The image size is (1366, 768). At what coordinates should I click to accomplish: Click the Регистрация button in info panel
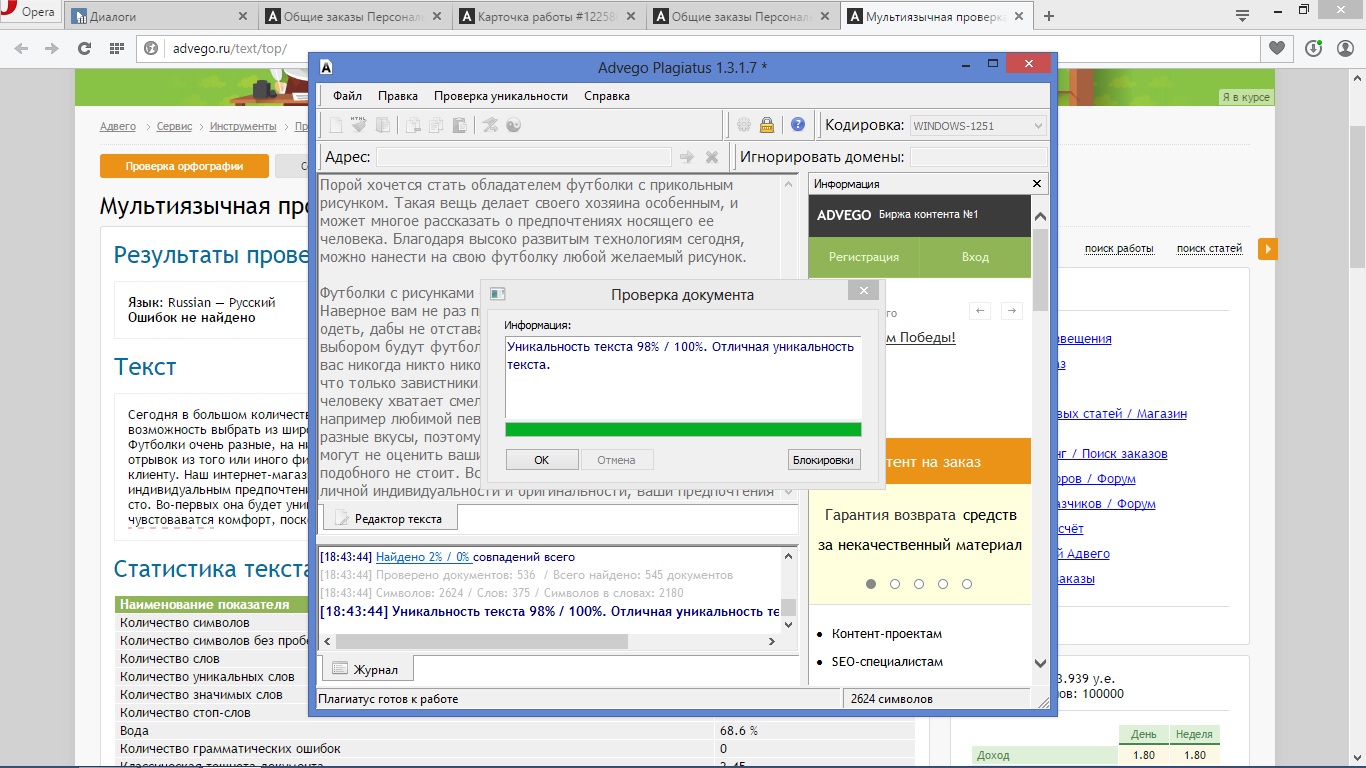point(863,257)
